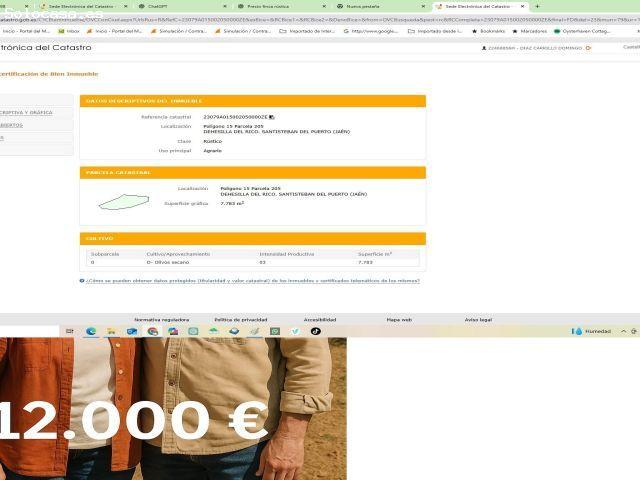The width and height of the screenshot is (640, 480).
Task: Open File Explorer from the taskbar
Action: tap(111, 331)
